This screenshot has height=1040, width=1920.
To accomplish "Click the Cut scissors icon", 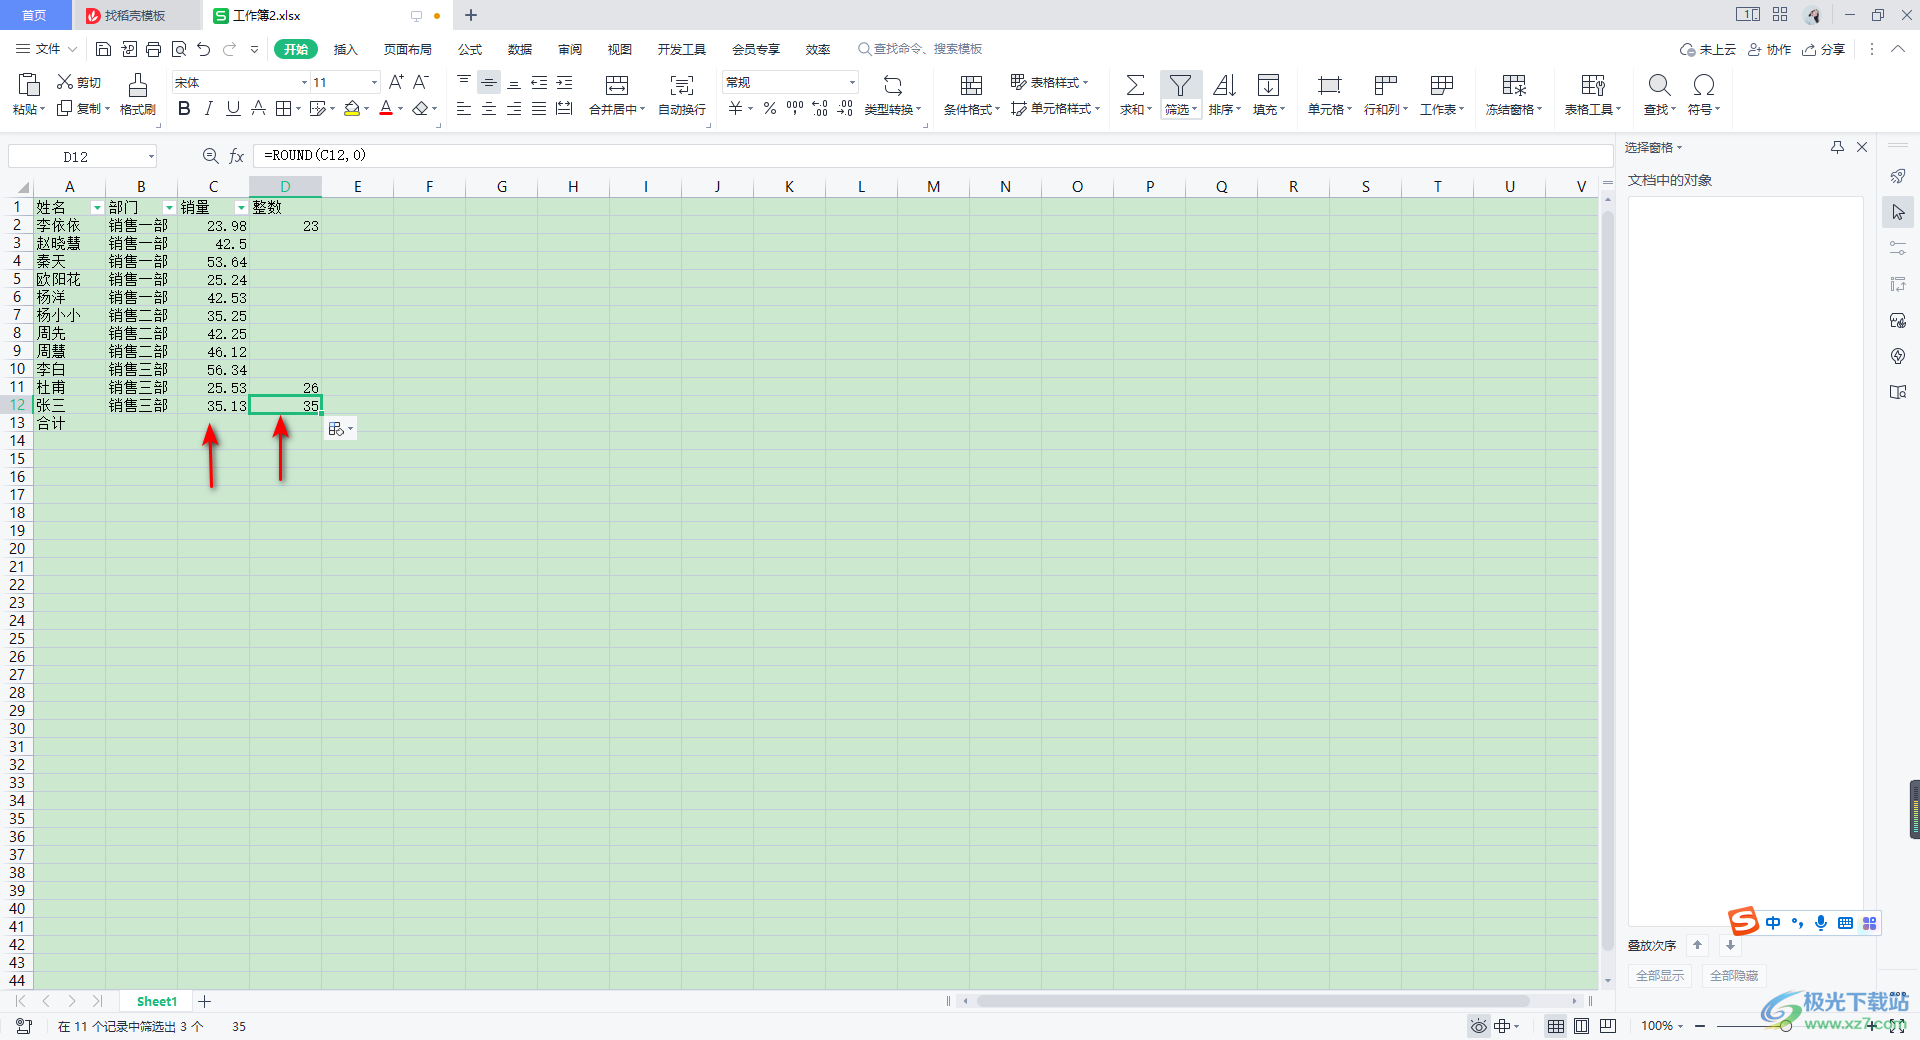I will coord(65,82).
